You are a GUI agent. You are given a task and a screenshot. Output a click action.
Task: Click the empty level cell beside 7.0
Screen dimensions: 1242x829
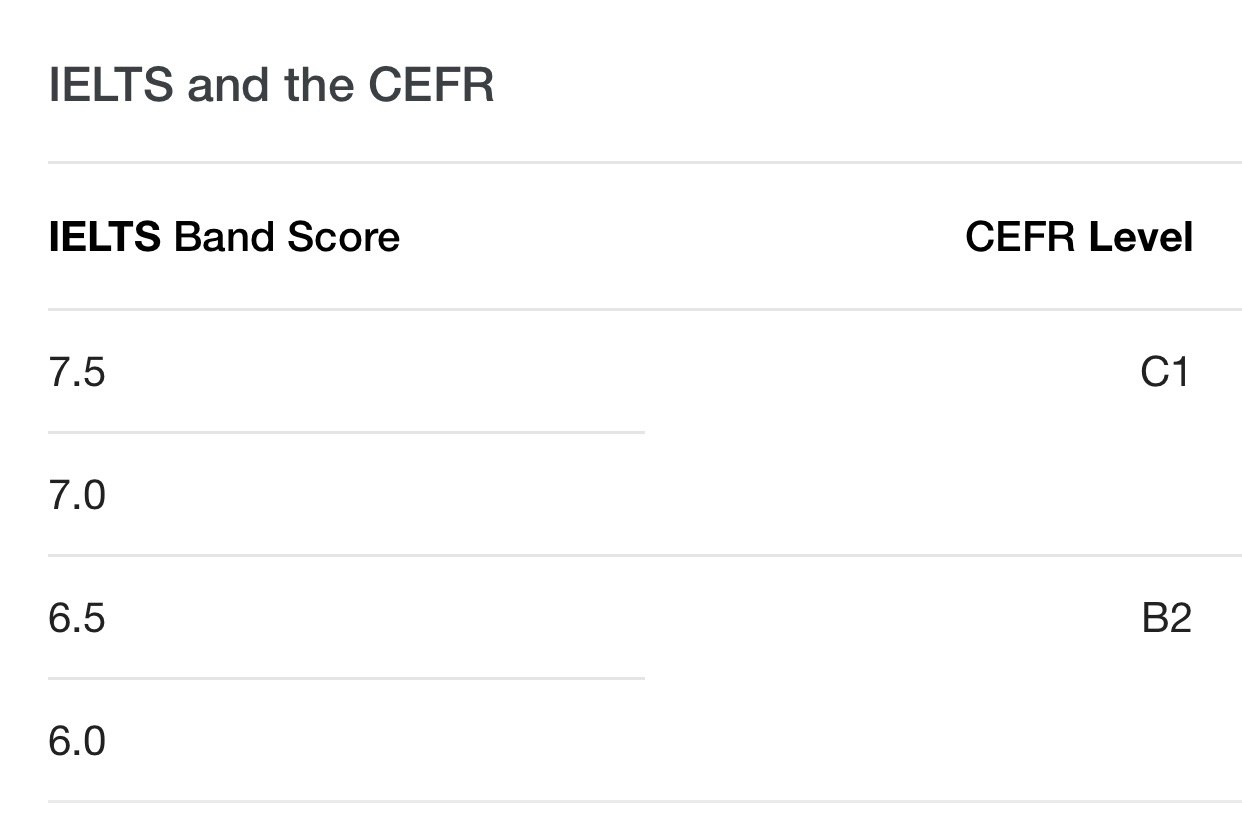tap(943, 495)
